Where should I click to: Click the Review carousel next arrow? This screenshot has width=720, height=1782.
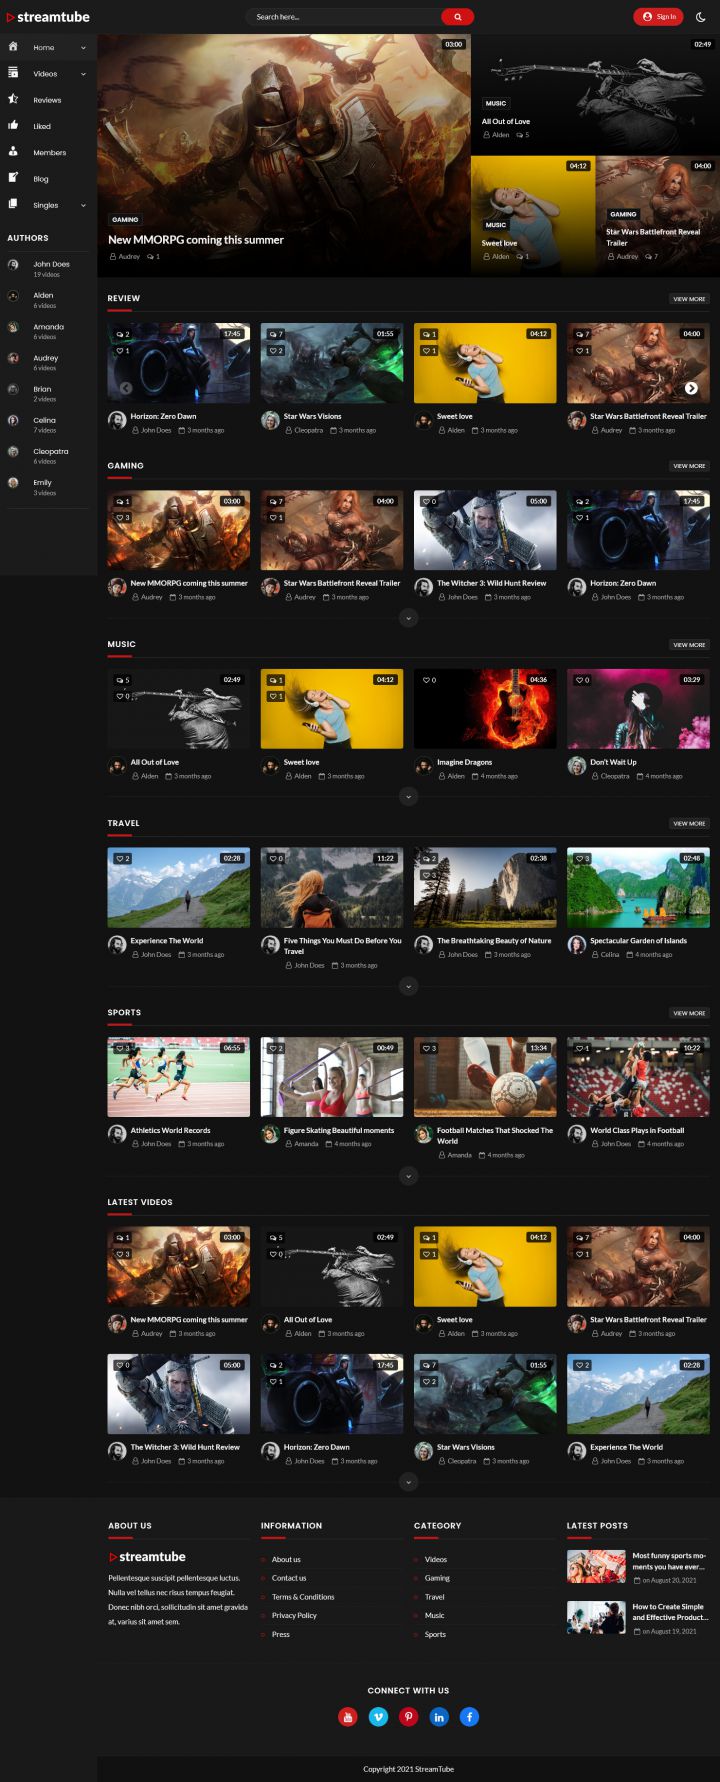(691, 388)
